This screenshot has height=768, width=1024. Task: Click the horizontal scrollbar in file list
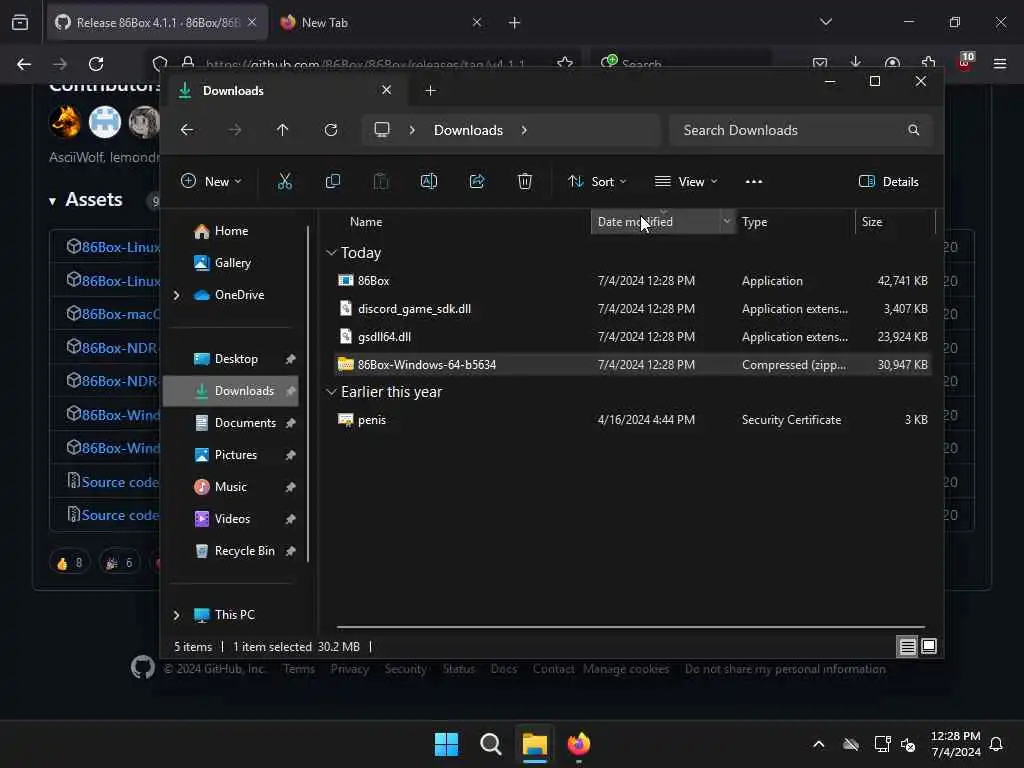631,627
